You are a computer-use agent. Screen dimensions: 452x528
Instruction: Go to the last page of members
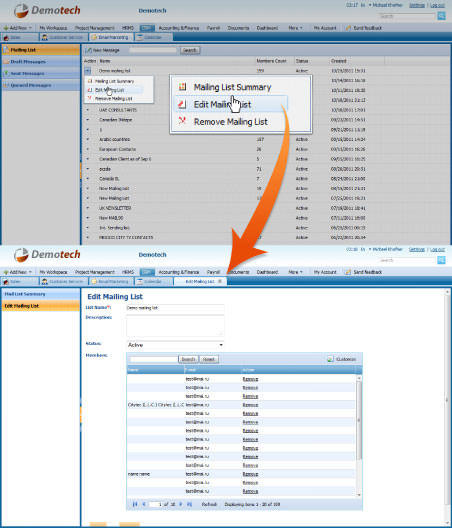pyautogui.click(x=189, y=504)
